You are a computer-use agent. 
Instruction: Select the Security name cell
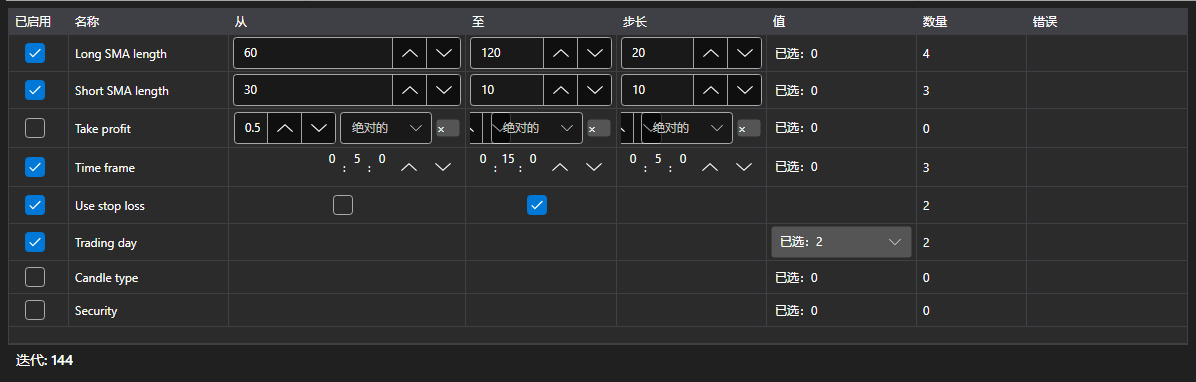149,310
